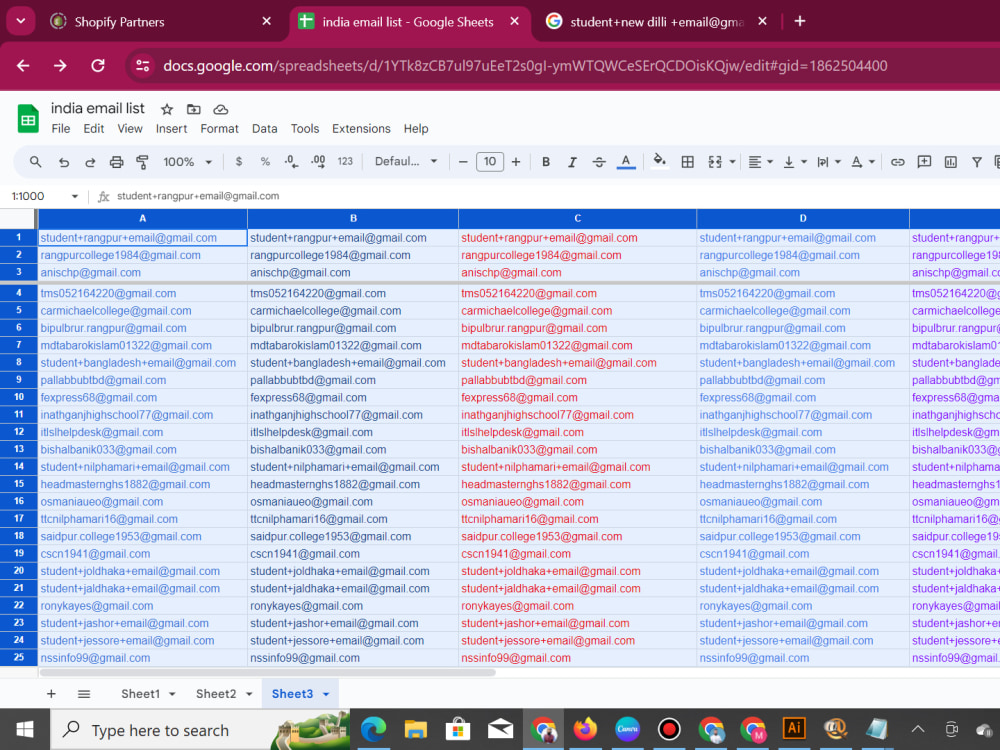This screenshot has width=1000, height=750.
Task: Click the Insert link icon
Action: point(897,162)
